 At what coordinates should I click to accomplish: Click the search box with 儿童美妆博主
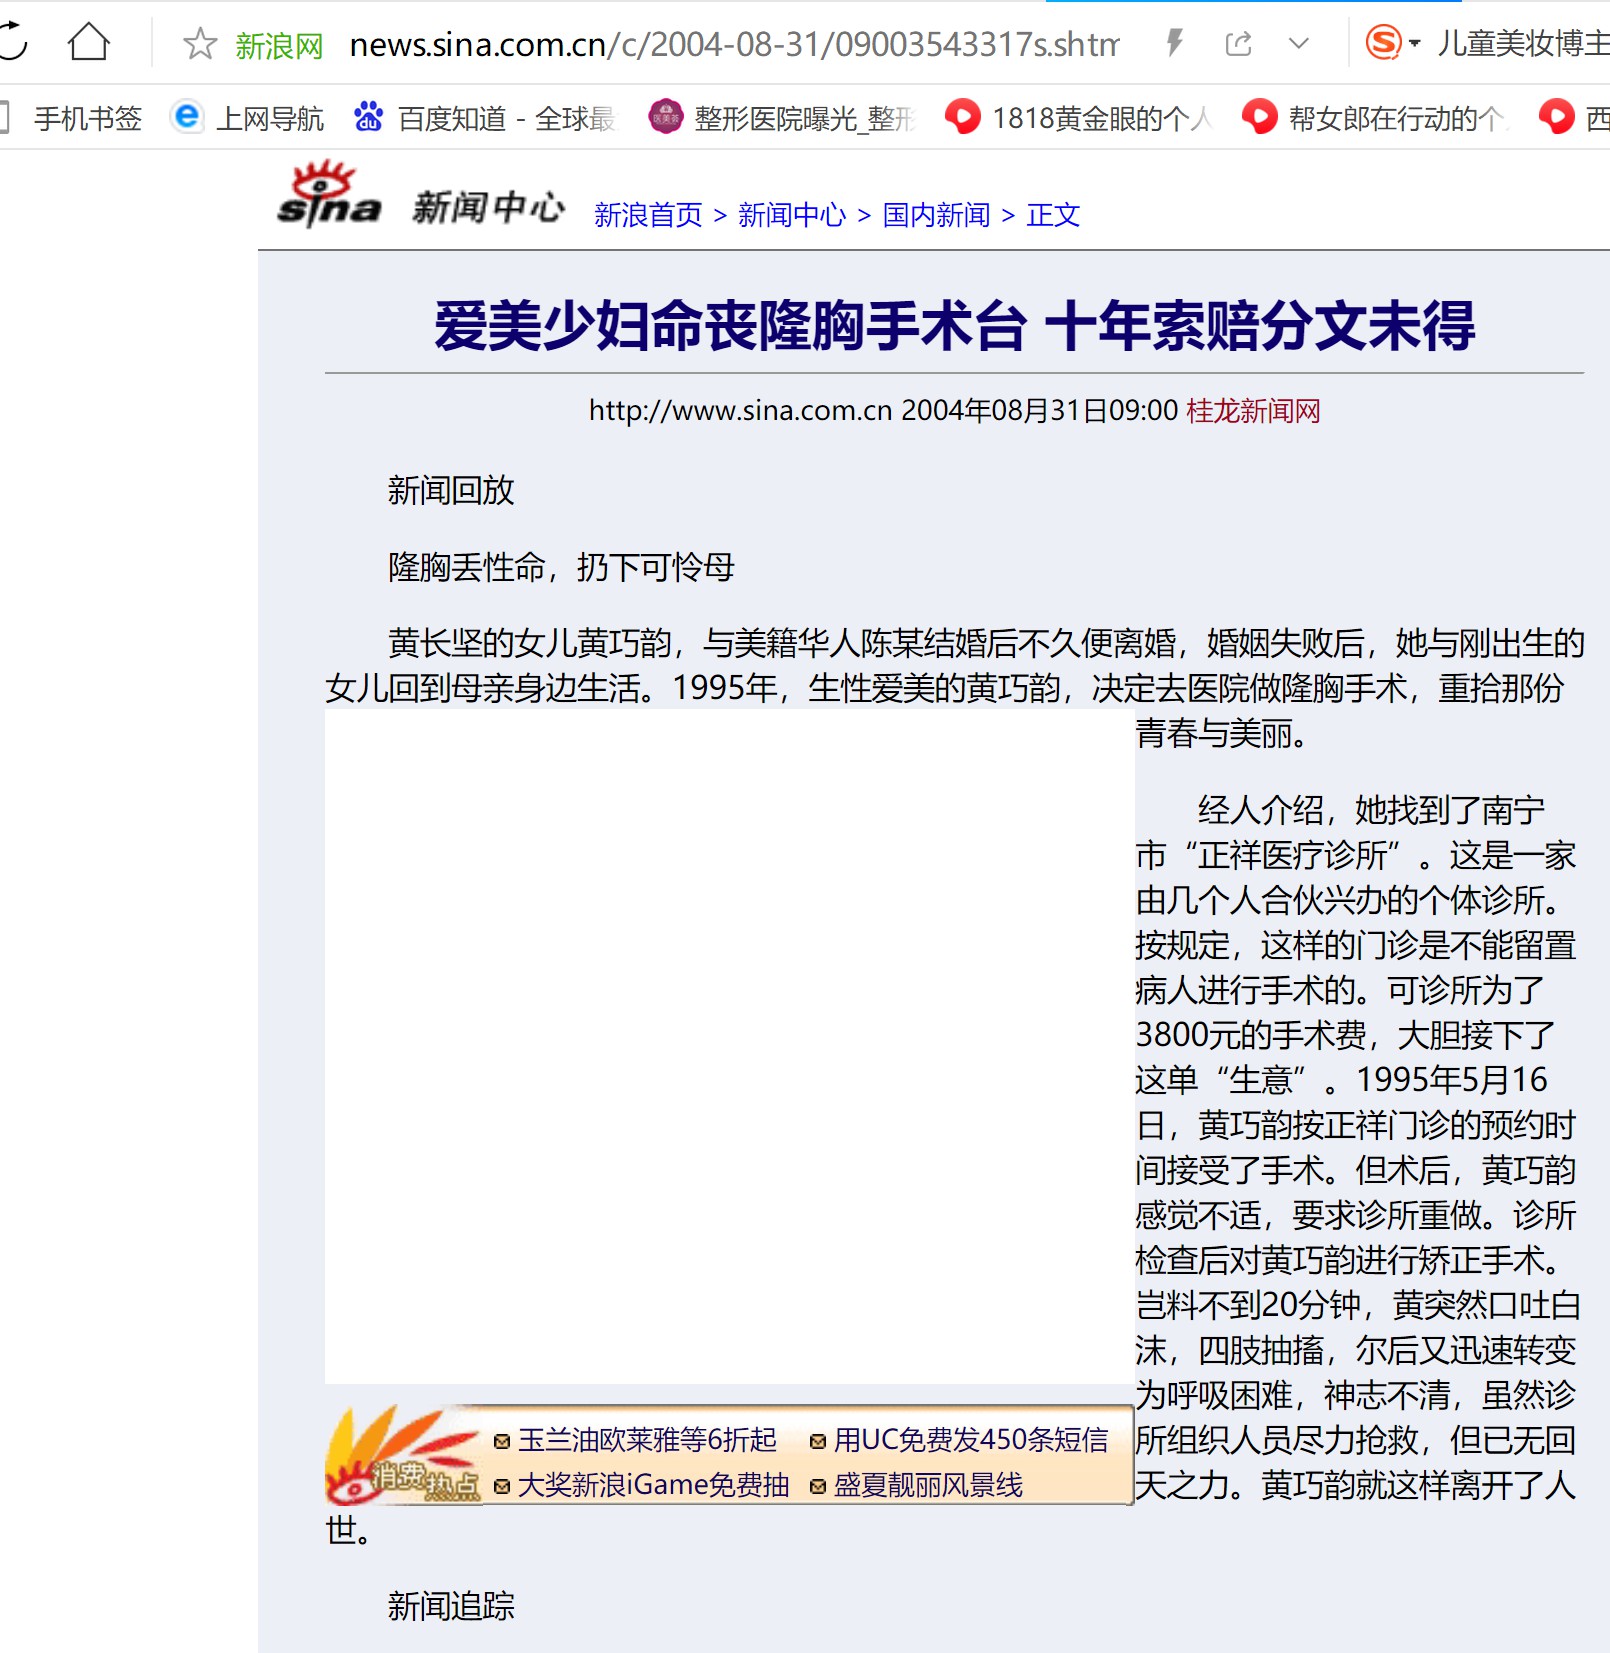1523,43
